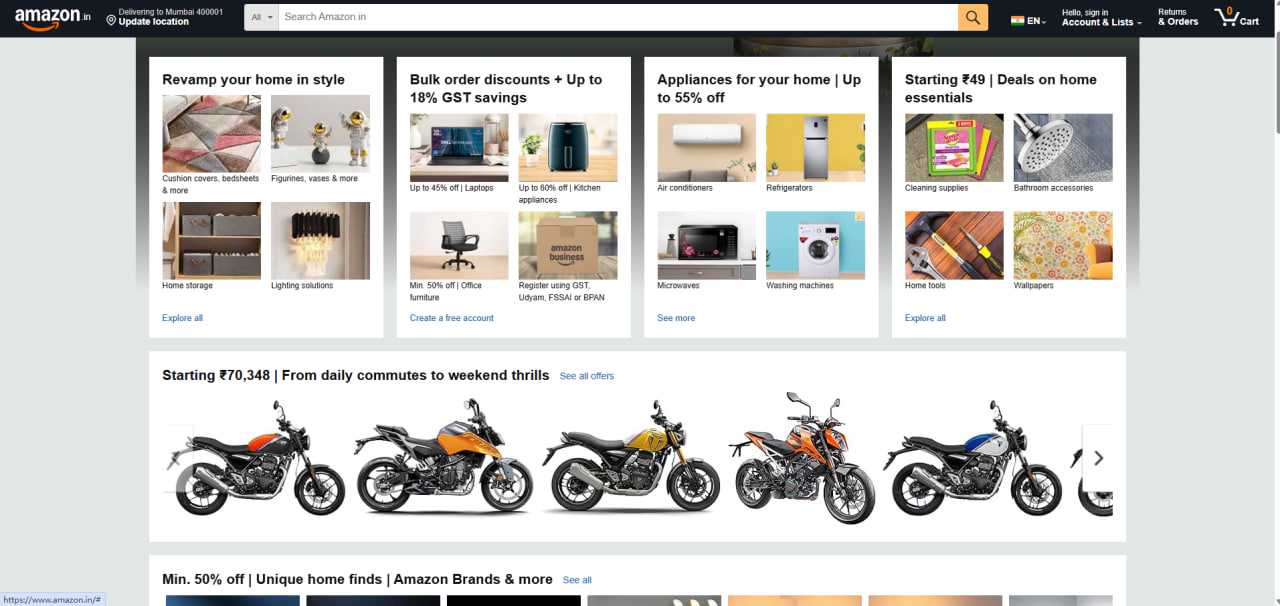Click Bathroom accessories caption text

1054,188
